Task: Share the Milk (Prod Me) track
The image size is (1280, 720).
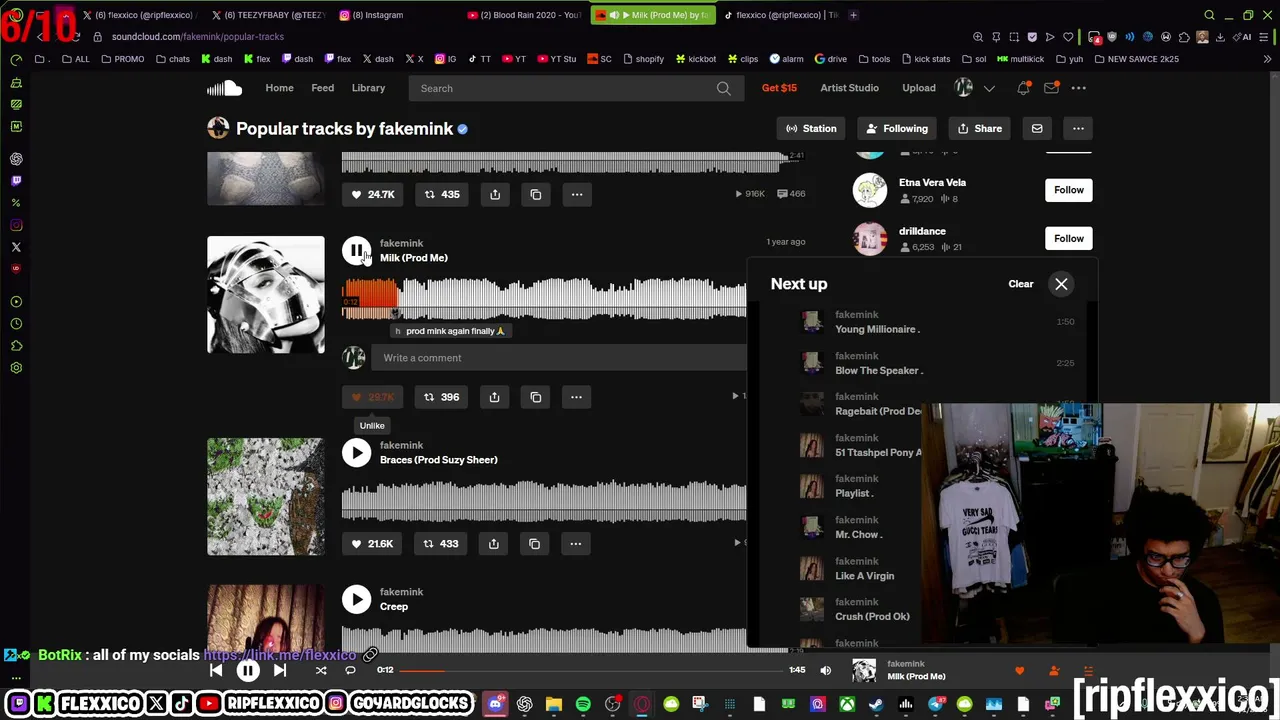Action: [494, 397]
